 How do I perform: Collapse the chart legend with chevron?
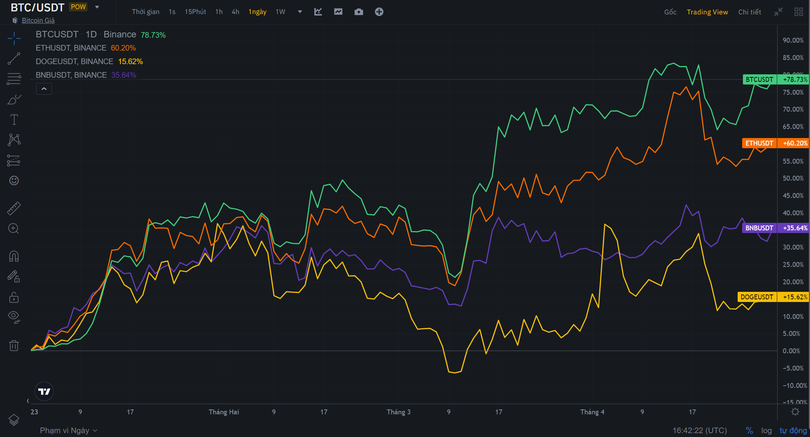click(x=44, y=89)
